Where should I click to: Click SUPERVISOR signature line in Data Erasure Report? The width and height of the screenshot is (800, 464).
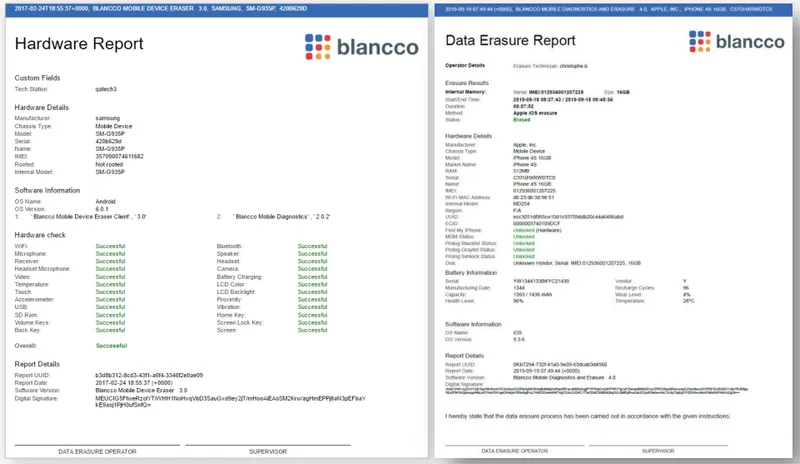coord(658,451)
